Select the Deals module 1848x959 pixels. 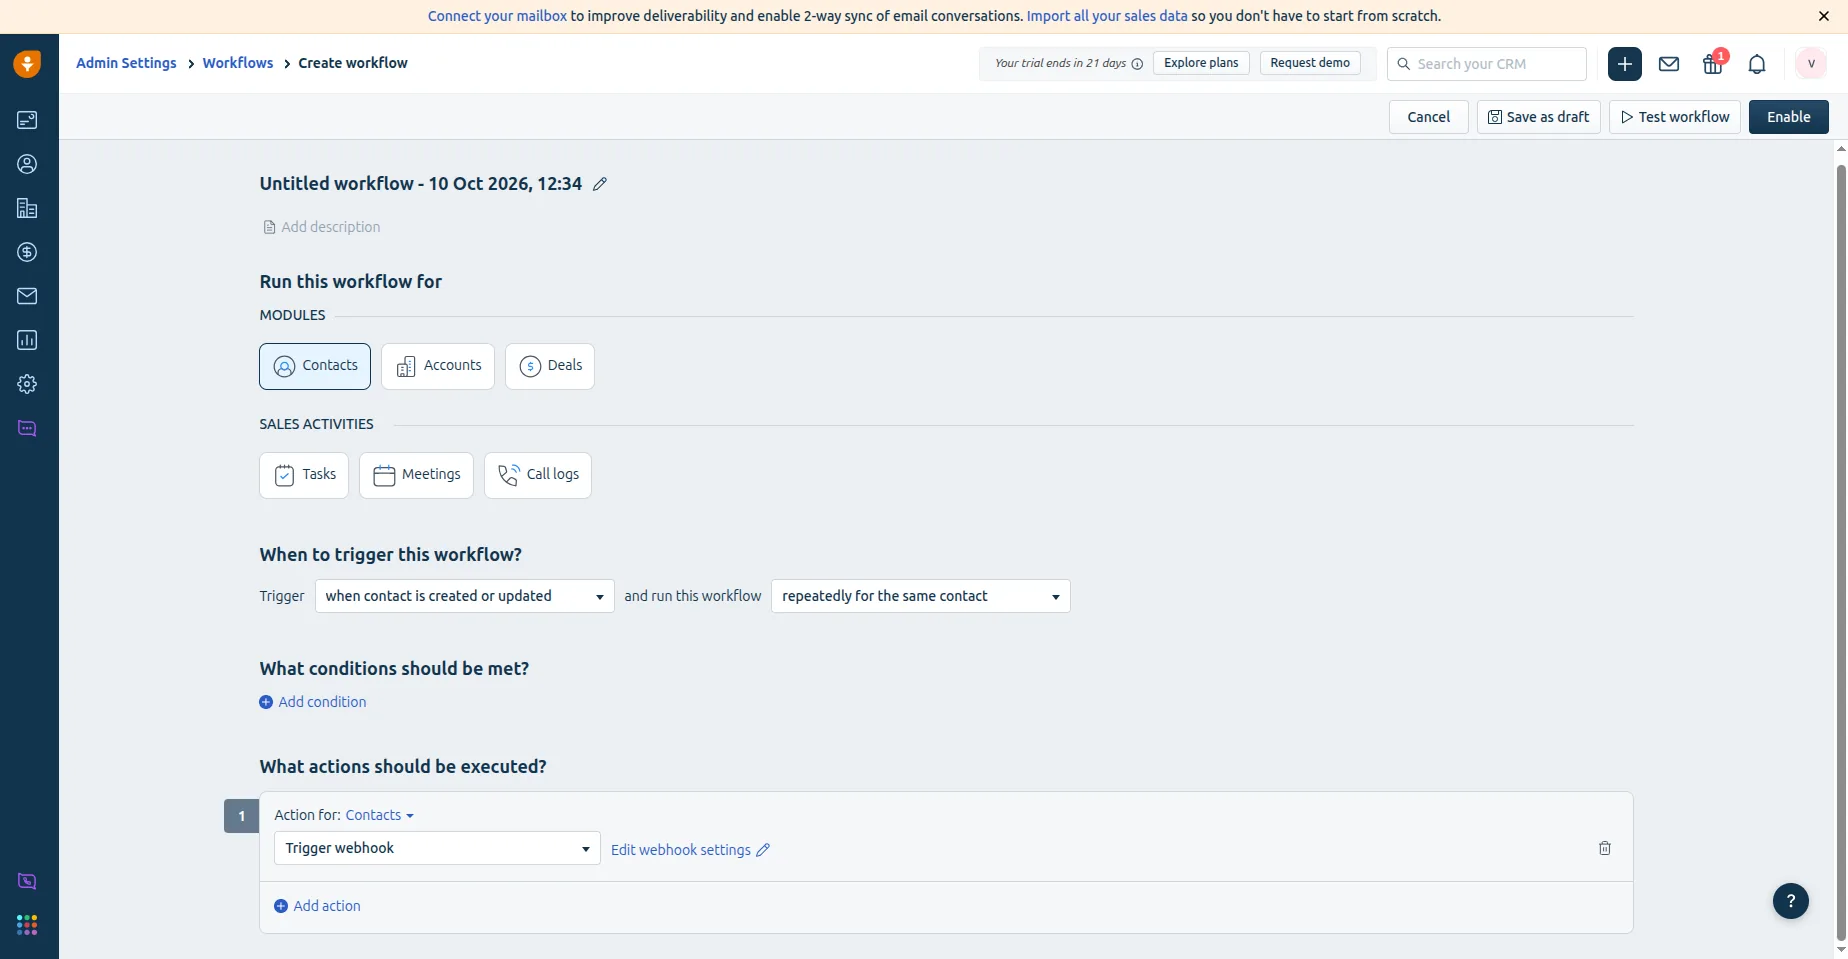point(550,366)
